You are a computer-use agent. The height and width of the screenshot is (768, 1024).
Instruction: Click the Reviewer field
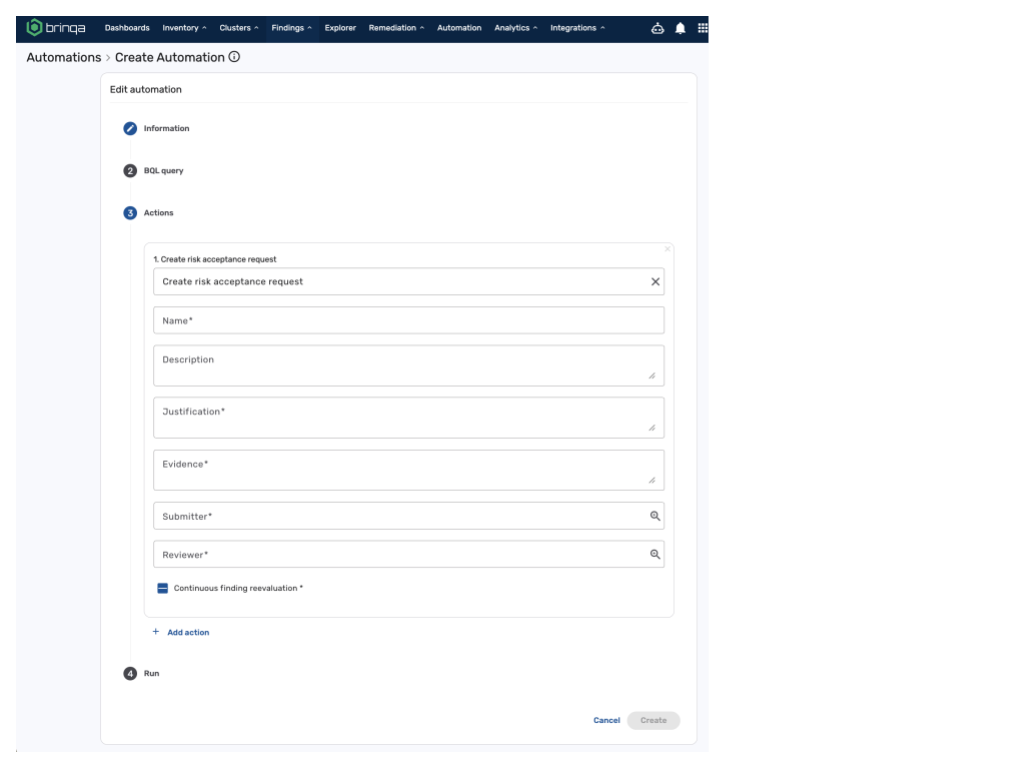[409, 554]
